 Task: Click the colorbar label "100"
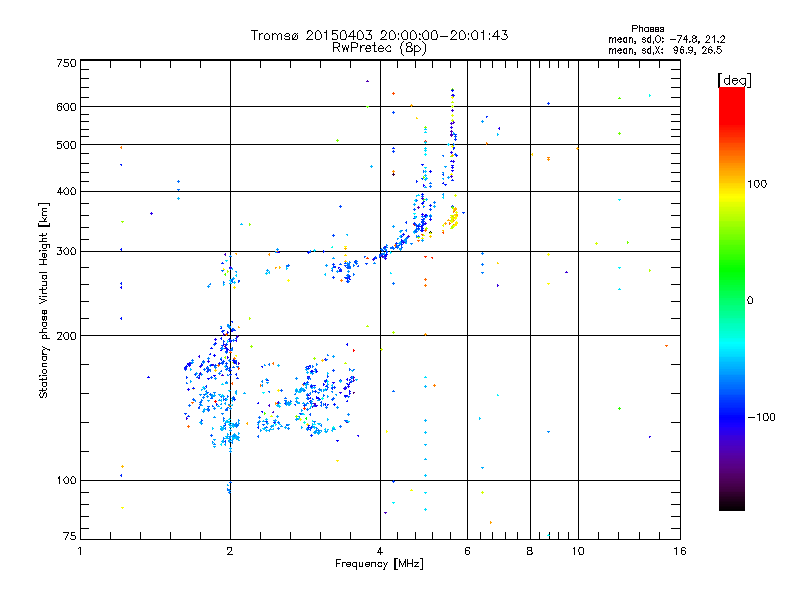[757, 184]
